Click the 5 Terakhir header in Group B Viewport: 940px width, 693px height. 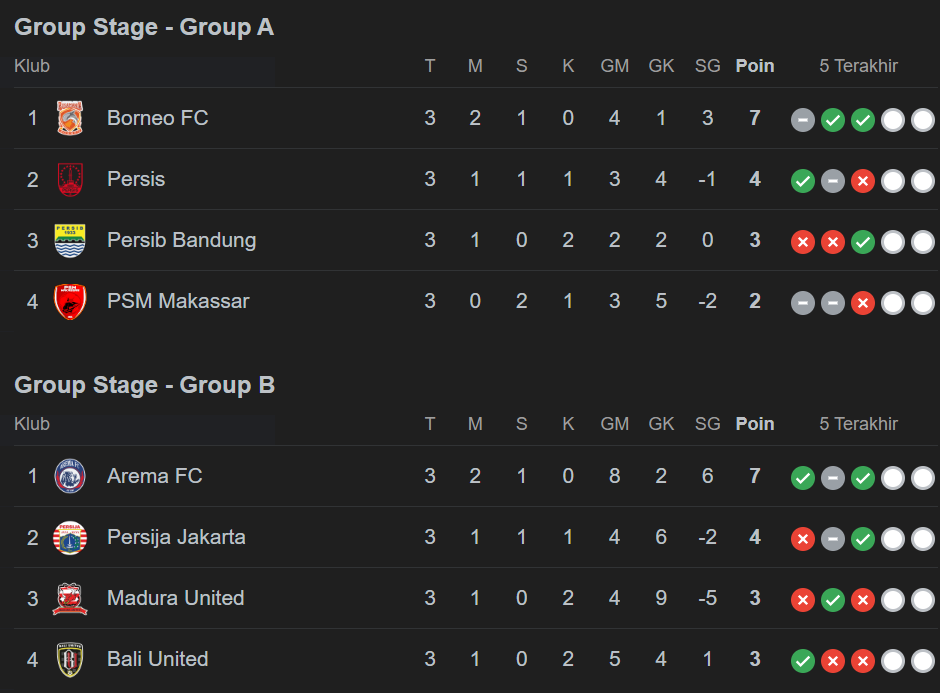pyautogui.click(x=858, y=424)
